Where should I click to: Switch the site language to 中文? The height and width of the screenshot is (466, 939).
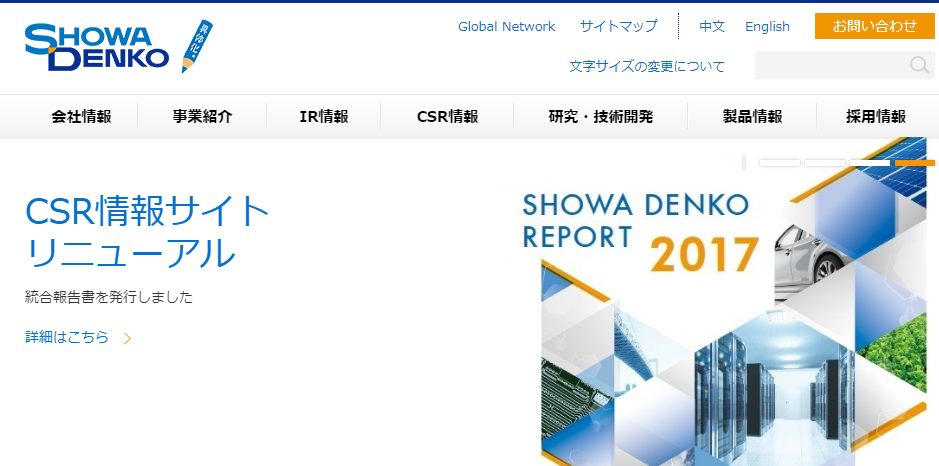click(x=712, y=26)
